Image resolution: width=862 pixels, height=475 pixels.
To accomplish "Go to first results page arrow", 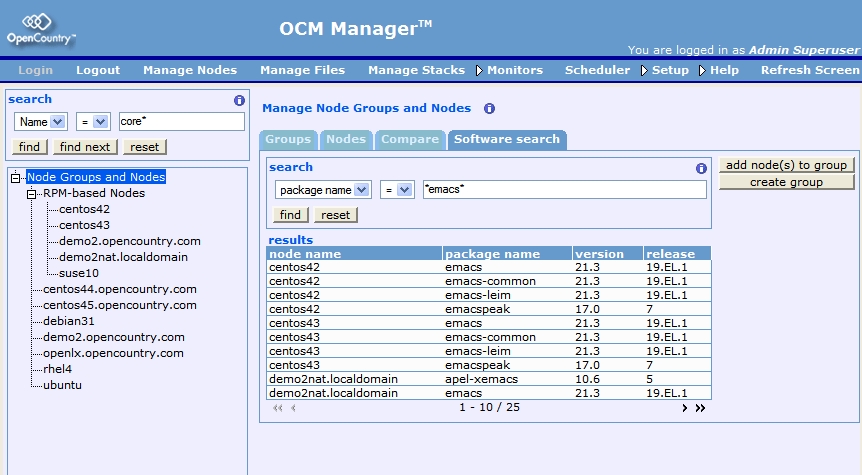I will tap(277, 408).
